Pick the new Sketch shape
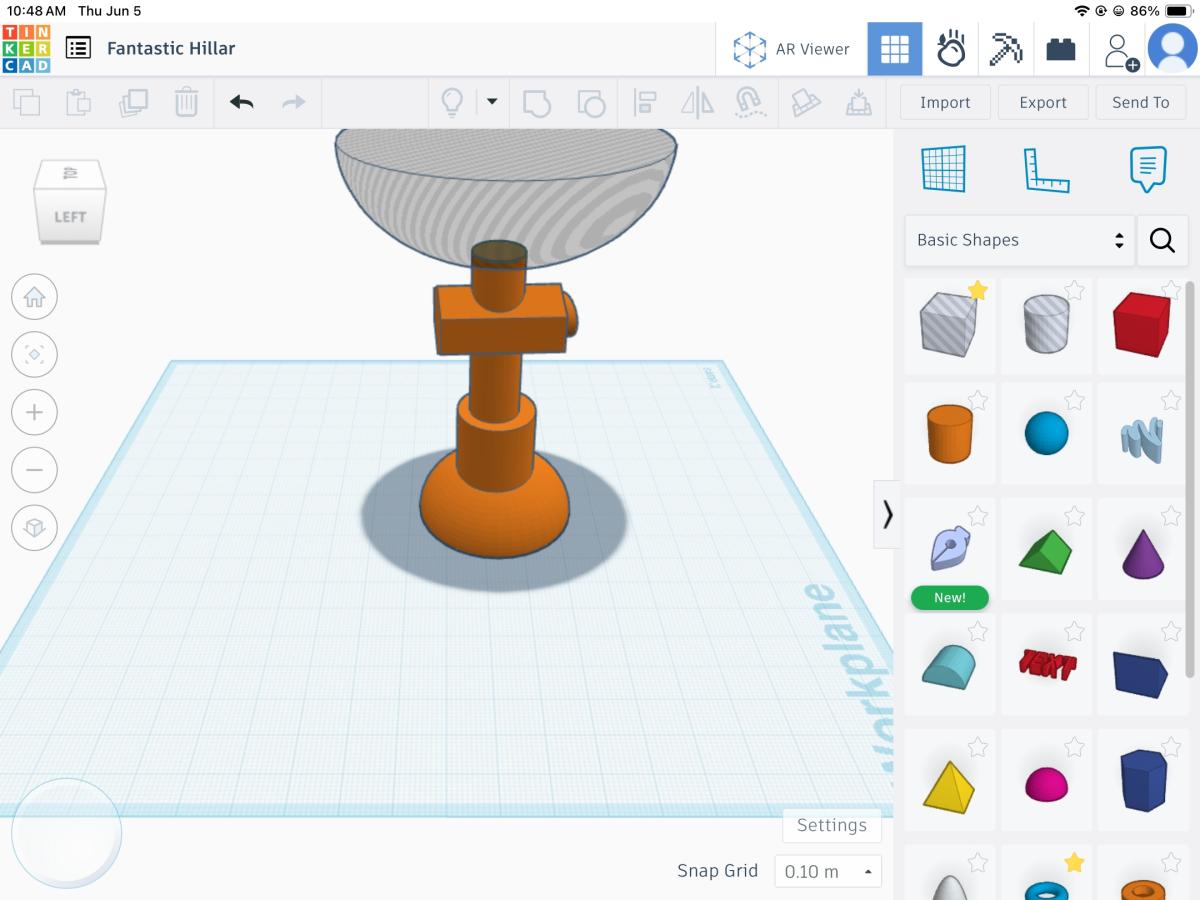 pyautogui.click(x=949, y=550)
